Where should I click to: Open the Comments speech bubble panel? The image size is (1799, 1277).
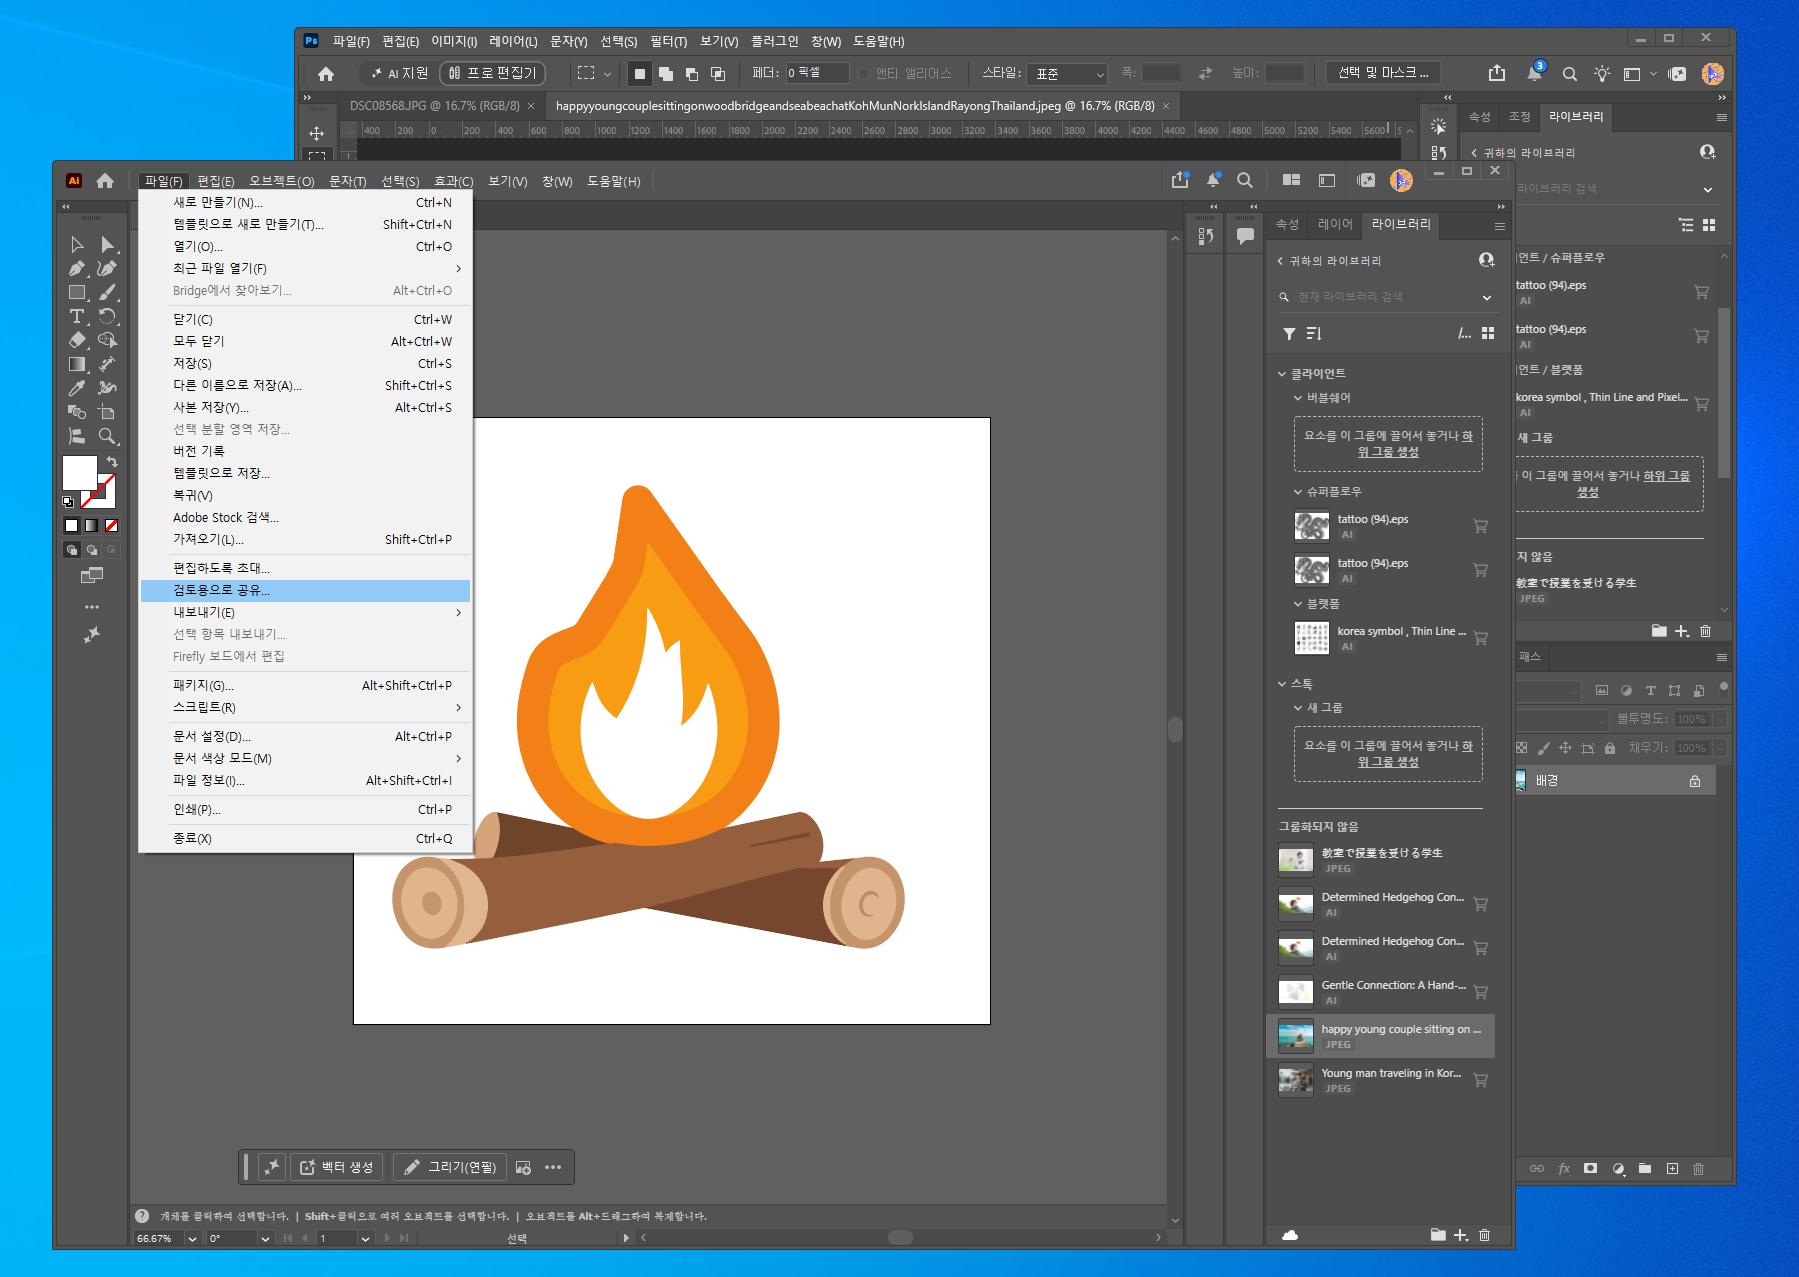1245,236
